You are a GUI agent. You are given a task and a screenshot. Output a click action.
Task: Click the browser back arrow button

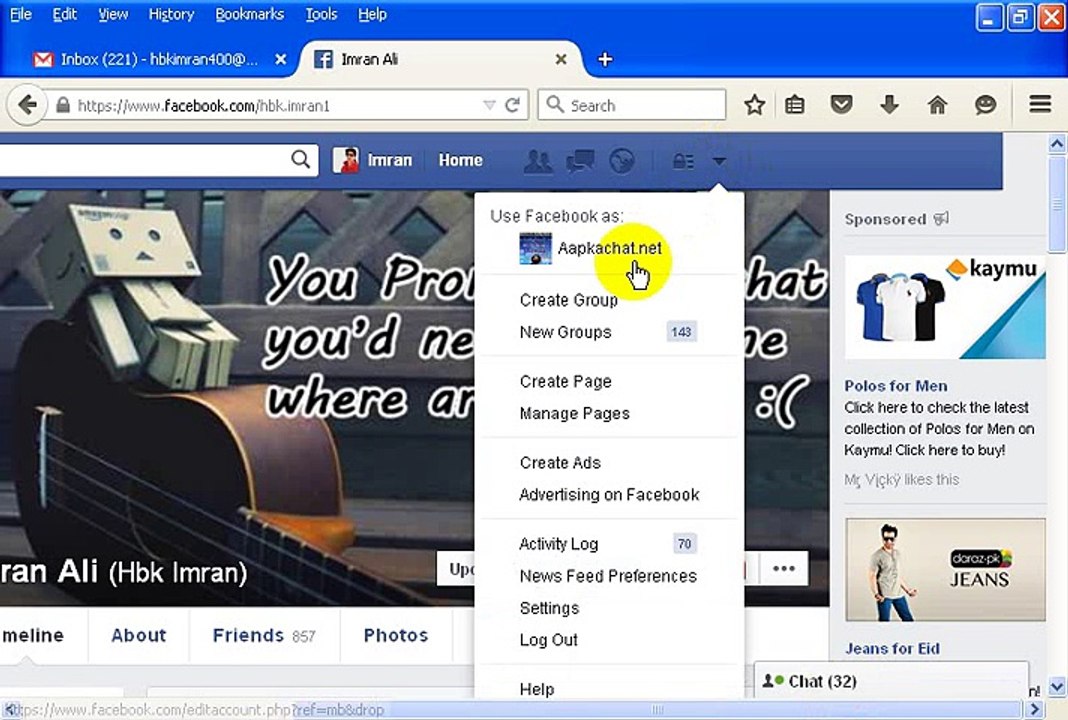(x=27, y=106)
